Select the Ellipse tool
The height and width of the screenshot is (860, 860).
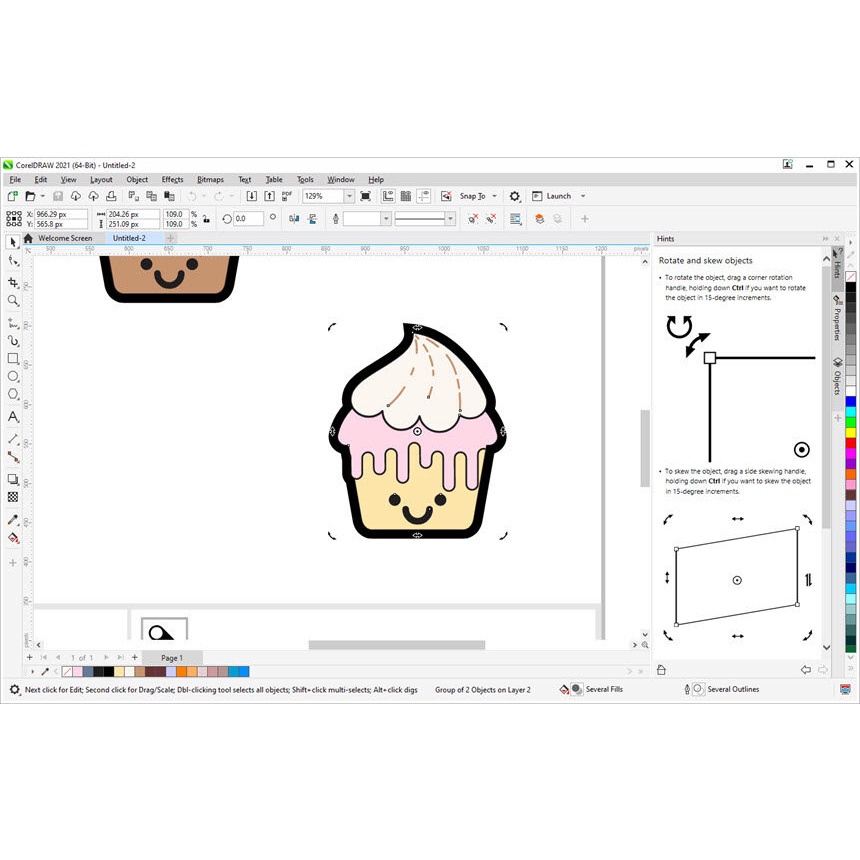pos(13,376)
